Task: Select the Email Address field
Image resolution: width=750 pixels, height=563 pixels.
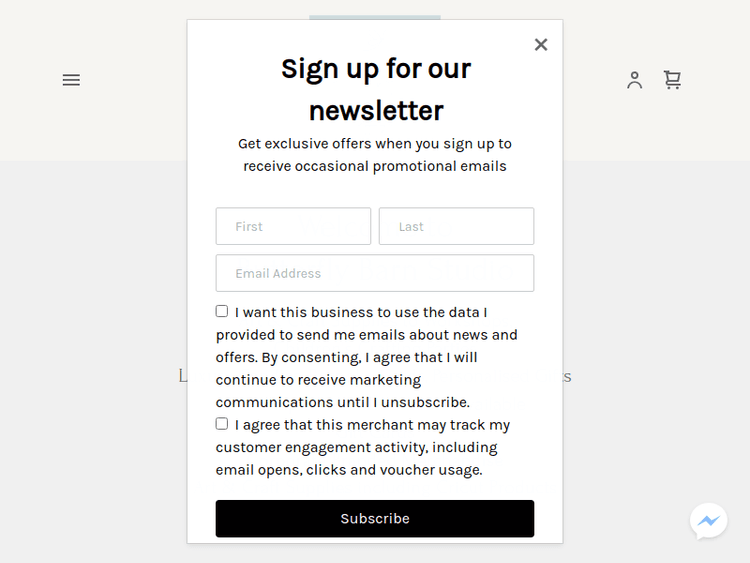Action: [375, 273]
